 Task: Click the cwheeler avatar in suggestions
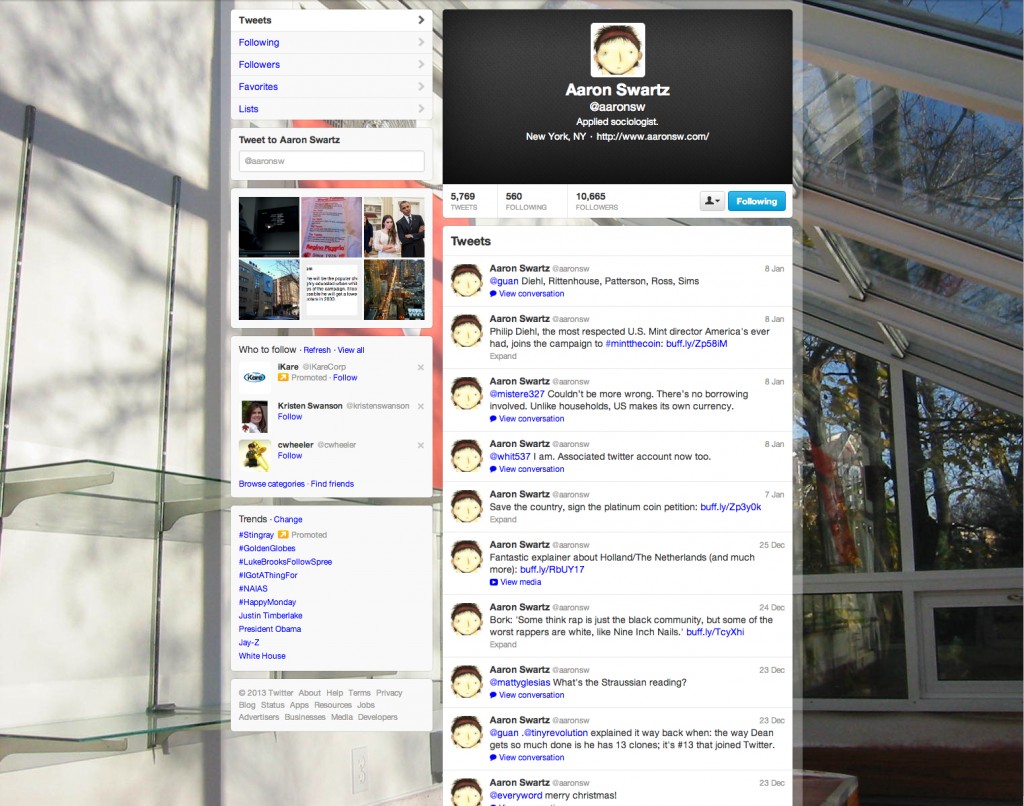(x=255, y=456)
